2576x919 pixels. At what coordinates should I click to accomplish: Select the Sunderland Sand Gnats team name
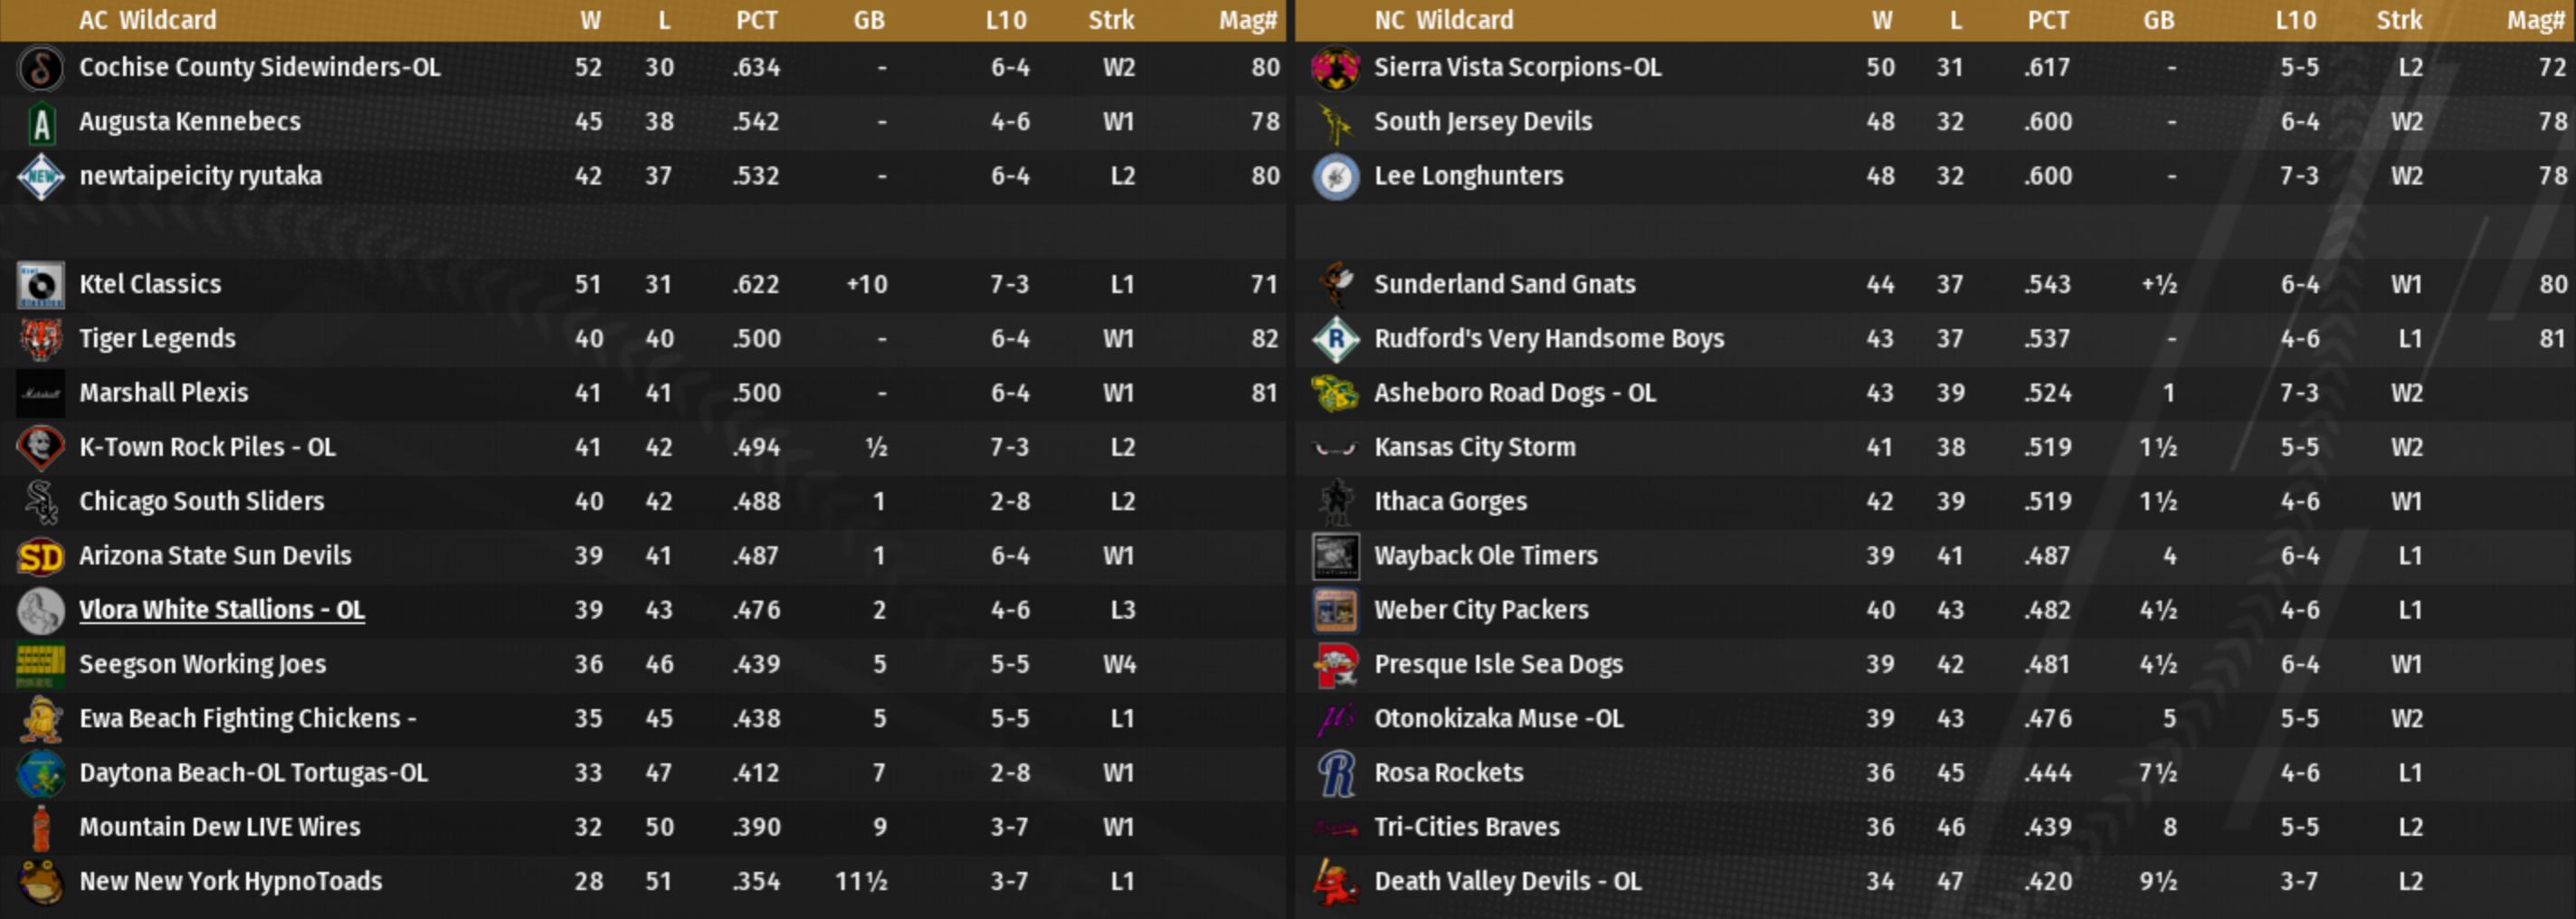[x=1504, y=284]
